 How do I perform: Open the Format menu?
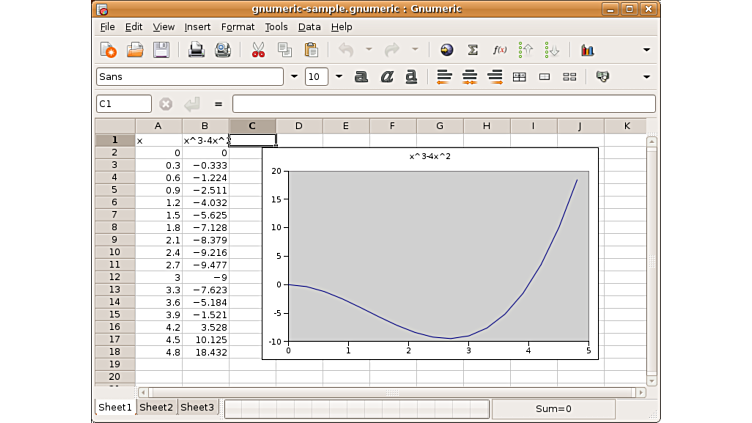pyautogui.click(x=237, y=27)
